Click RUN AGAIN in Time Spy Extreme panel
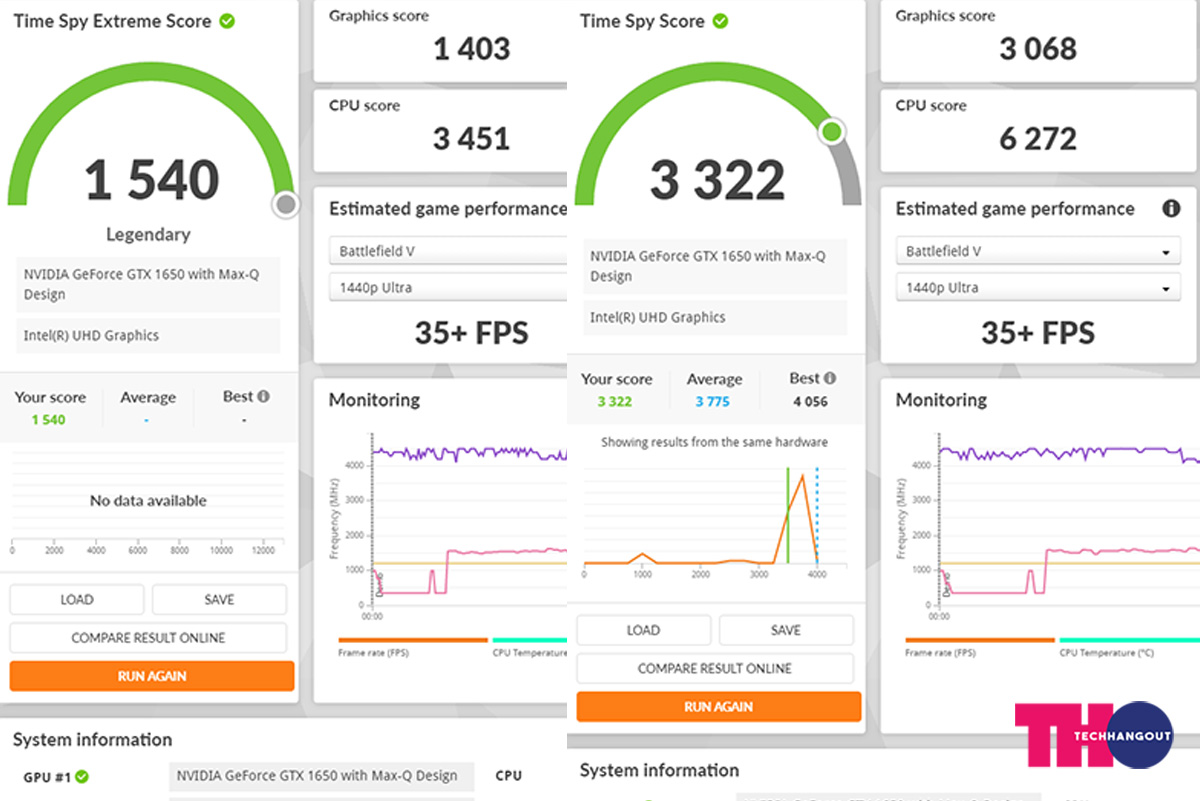1200x801 pixels. point(152,676)
